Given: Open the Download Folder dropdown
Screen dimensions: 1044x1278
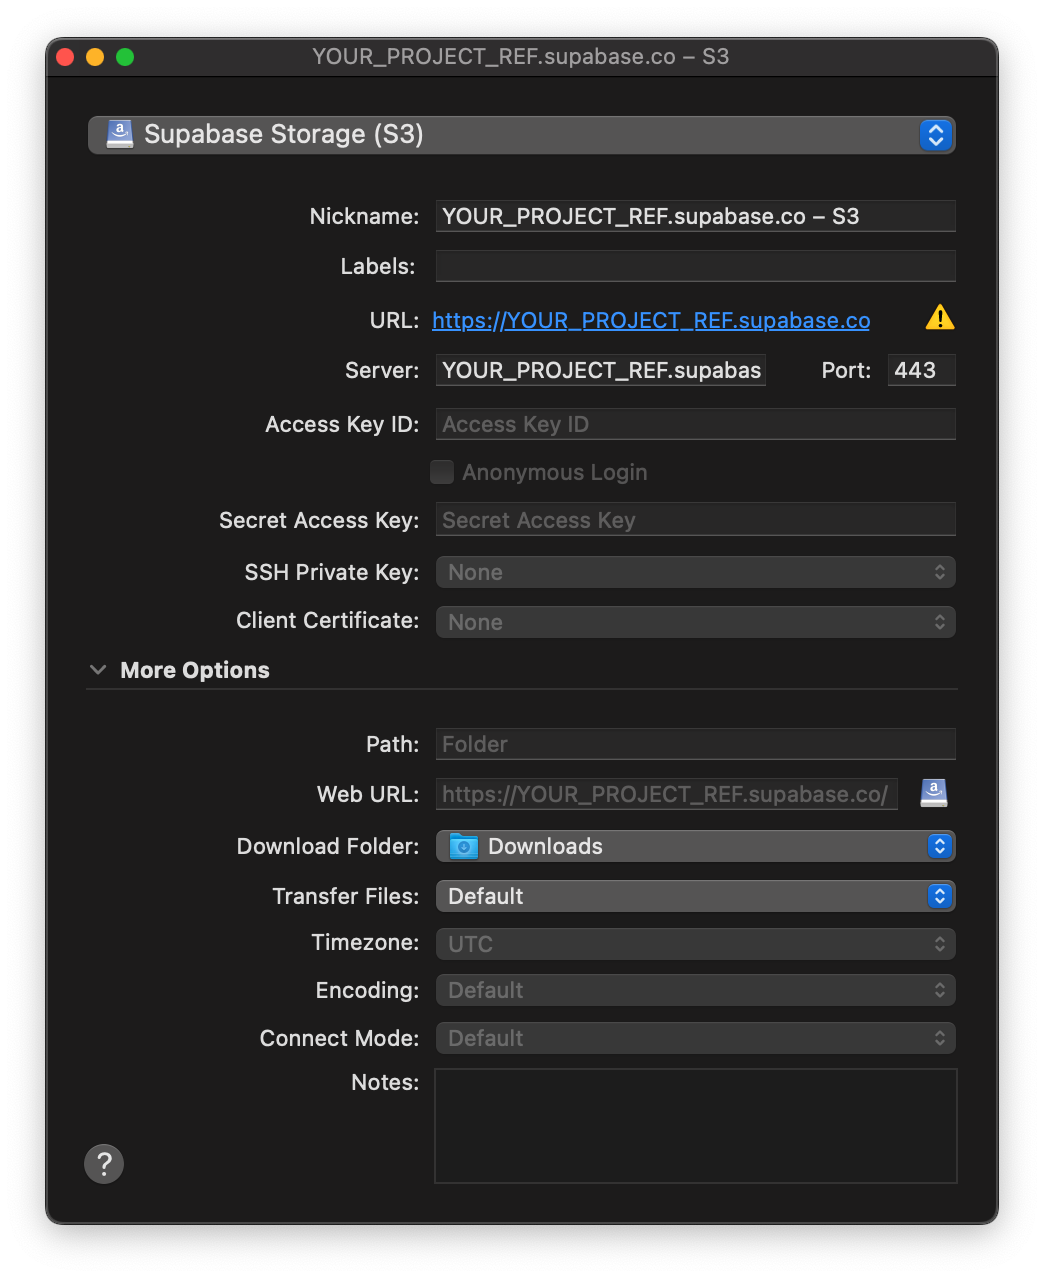Looking at the screenshot, I should (x=696, y=846).
